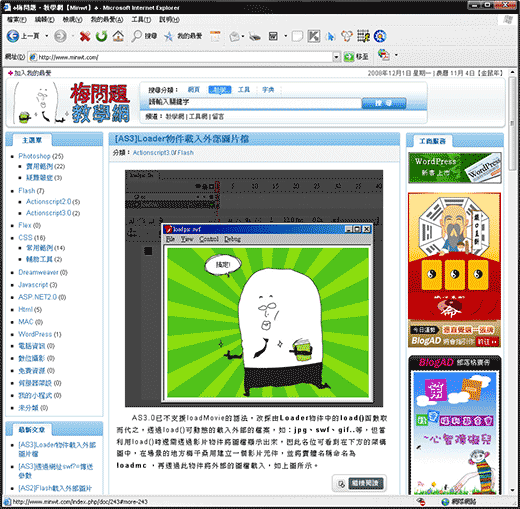Open the Home page house icon
The height and width of the screenshot is (509, 520).
118,36
